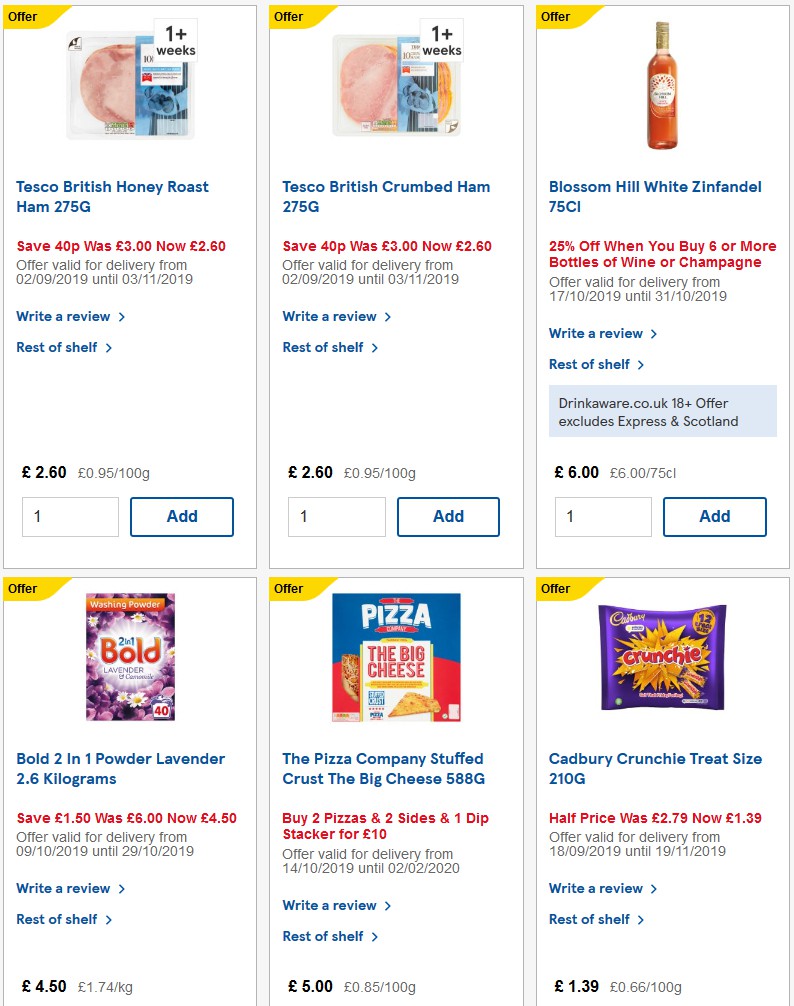The width and height of the screenshot is (794, 1006).
Task: Click the quantity field for Crumbed Ham
Action: (x=337, y=516)
